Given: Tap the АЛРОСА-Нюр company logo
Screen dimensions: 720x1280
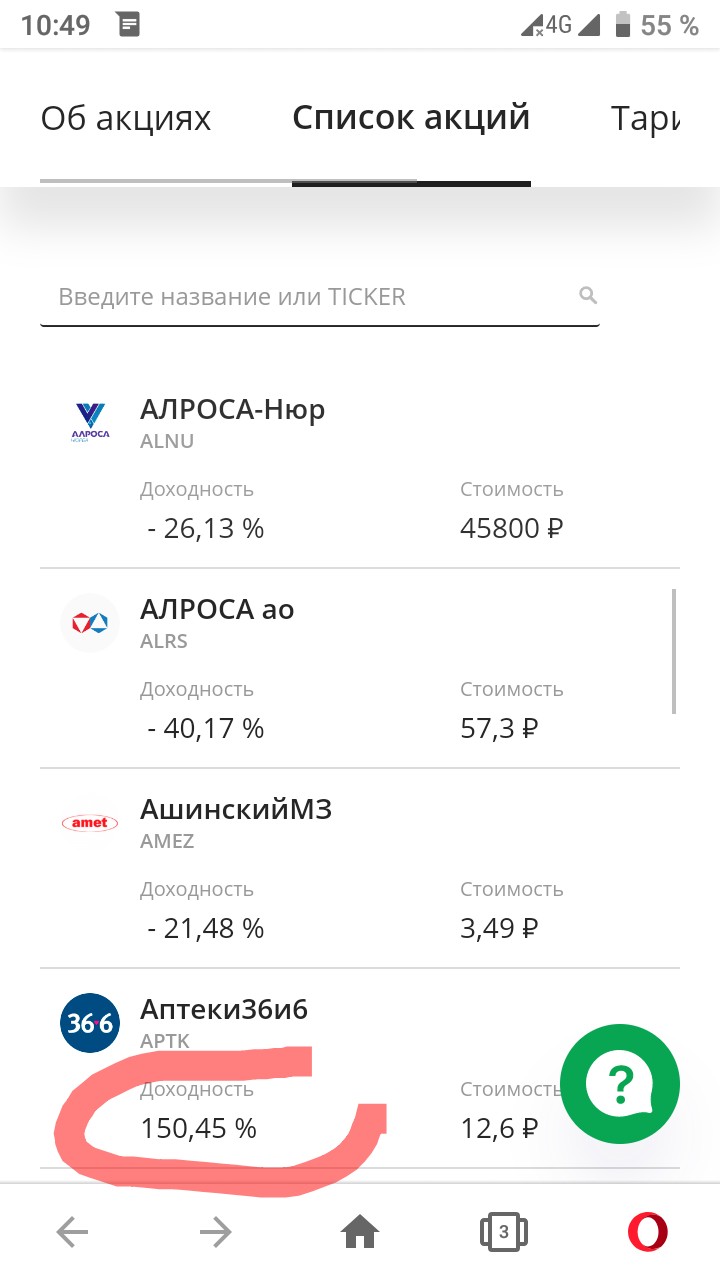Looking at the screenshot, I should pos(90,422).
